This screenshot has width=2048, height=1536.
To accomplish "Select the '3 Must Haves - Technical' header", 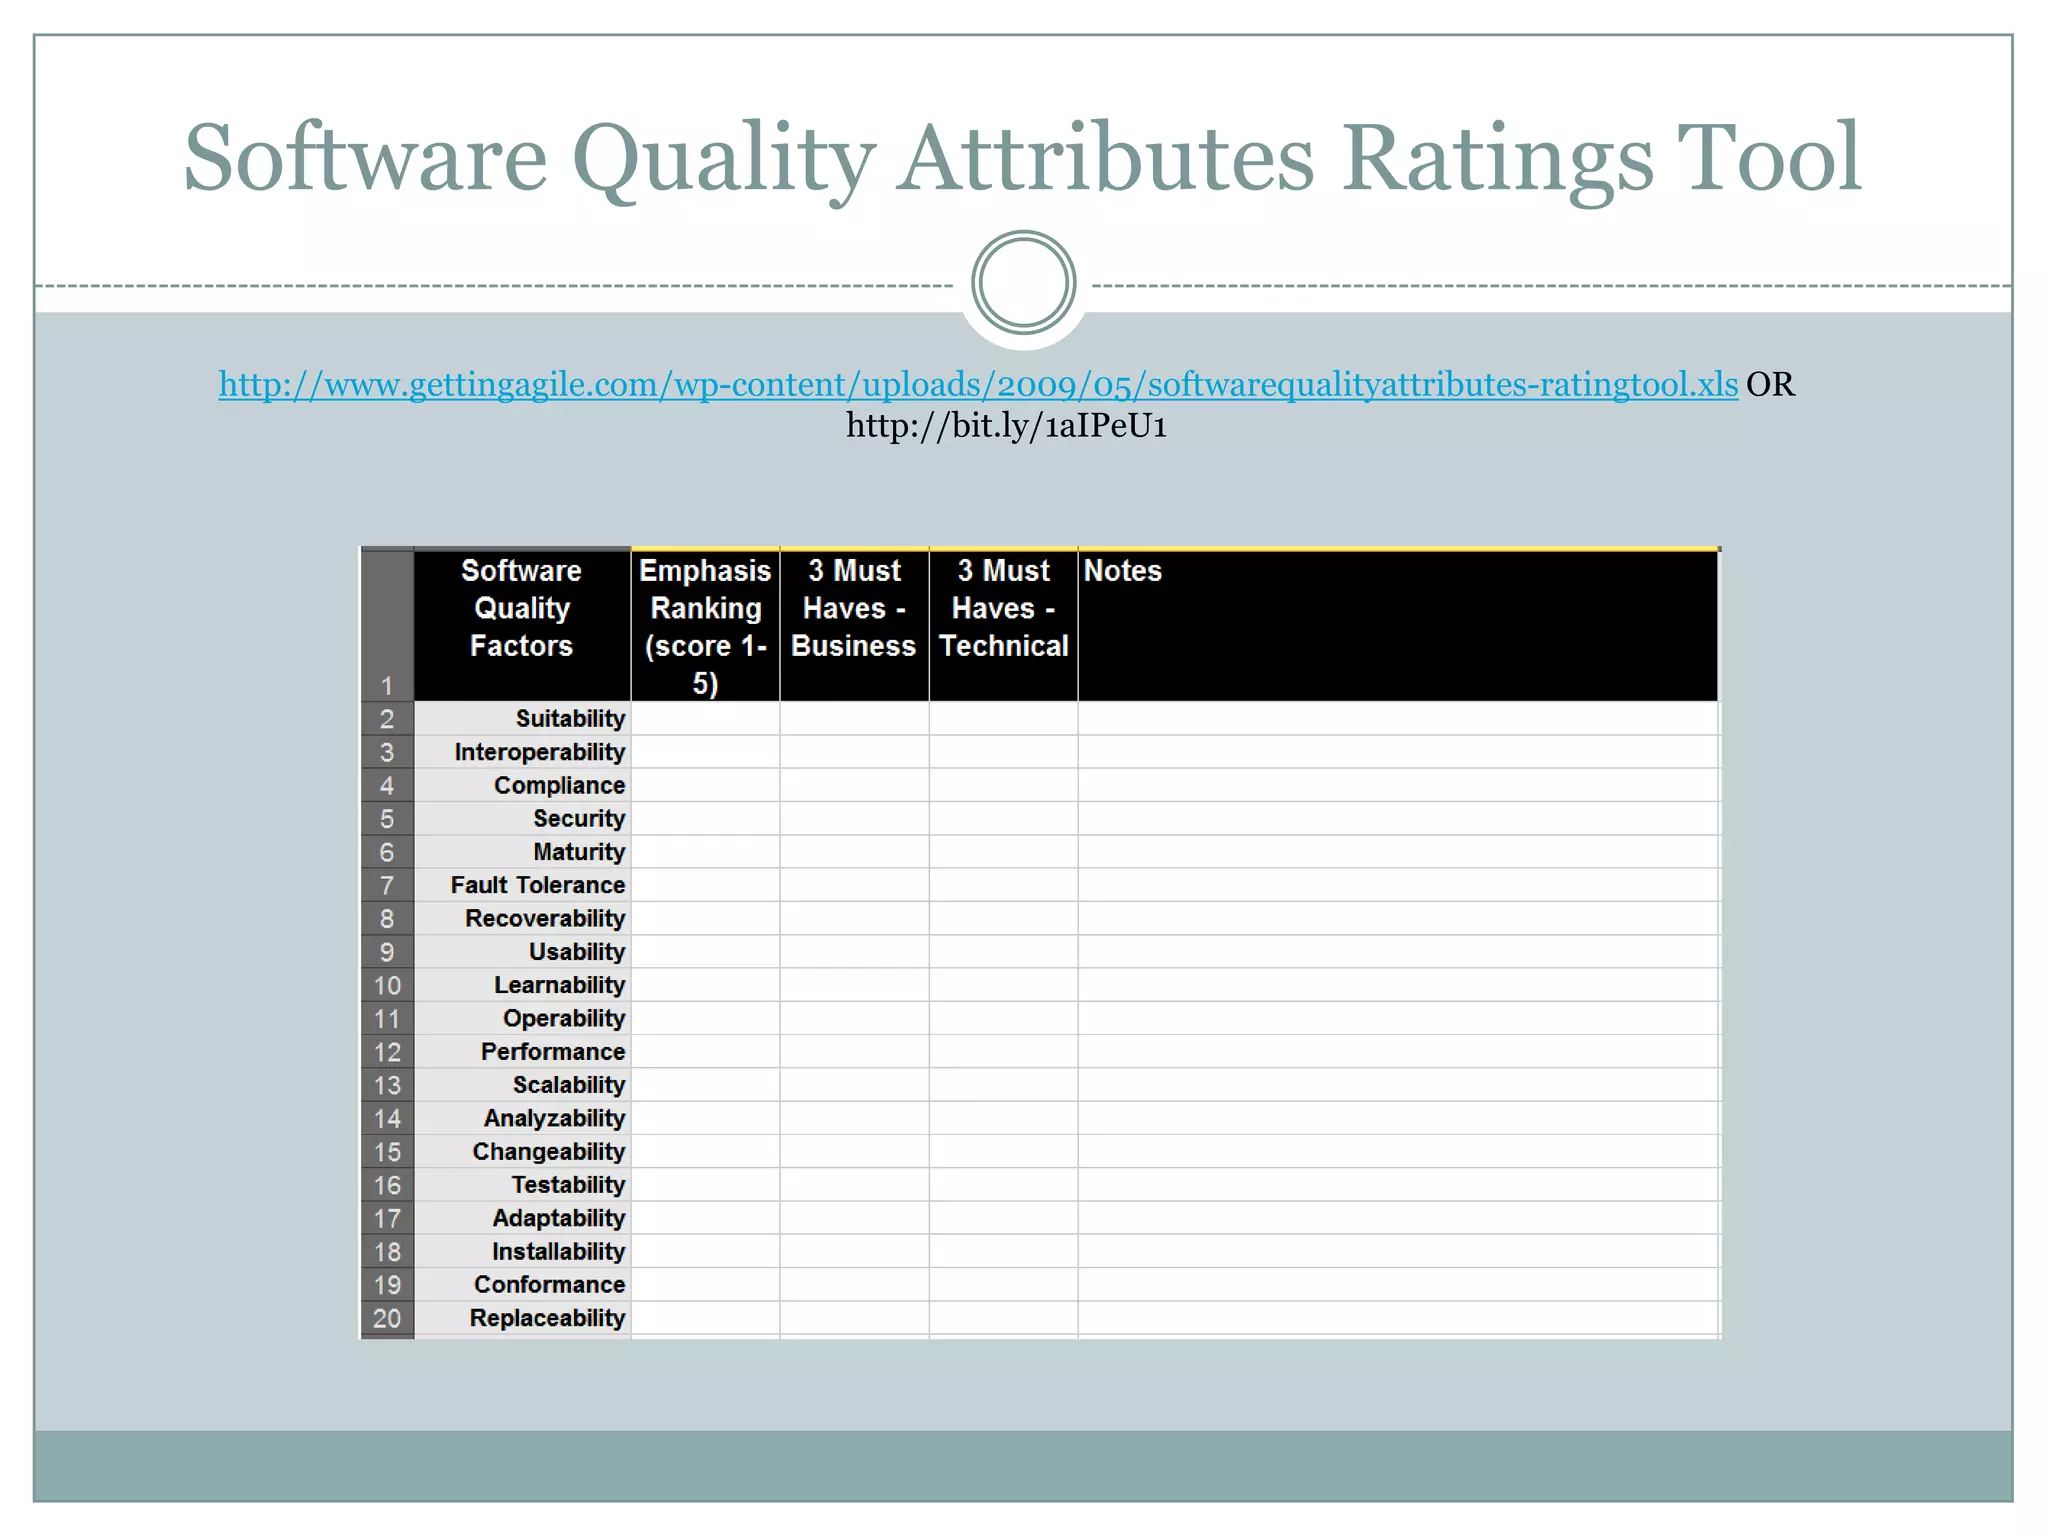I will (1004, 626).
